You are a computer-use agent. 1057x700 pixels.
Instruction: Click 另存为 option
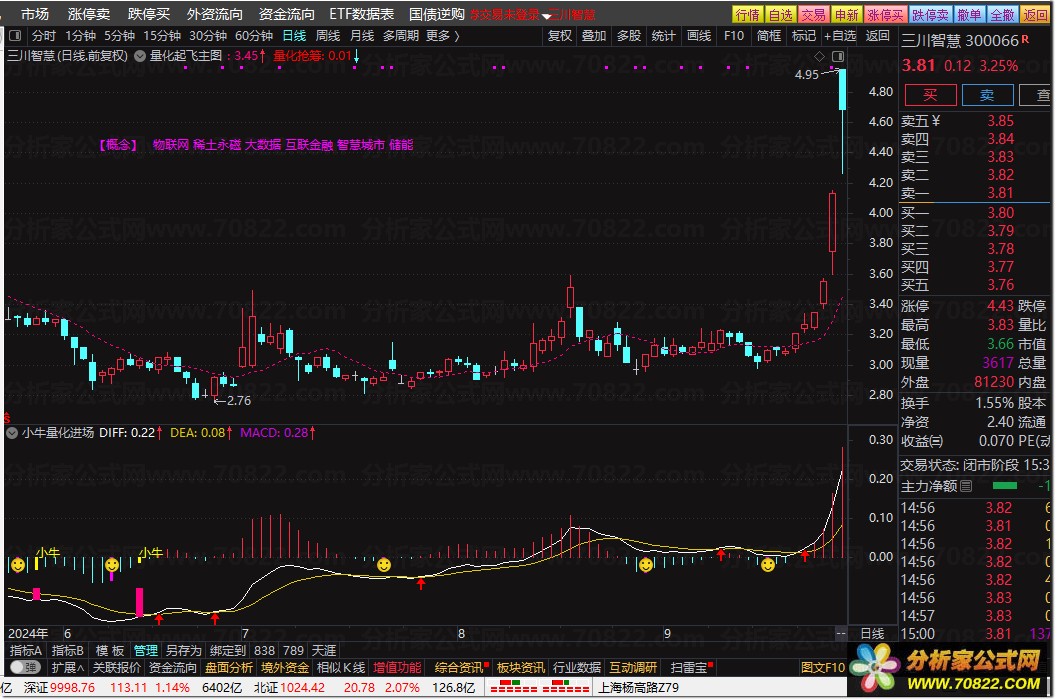click(x=183, y=651)
